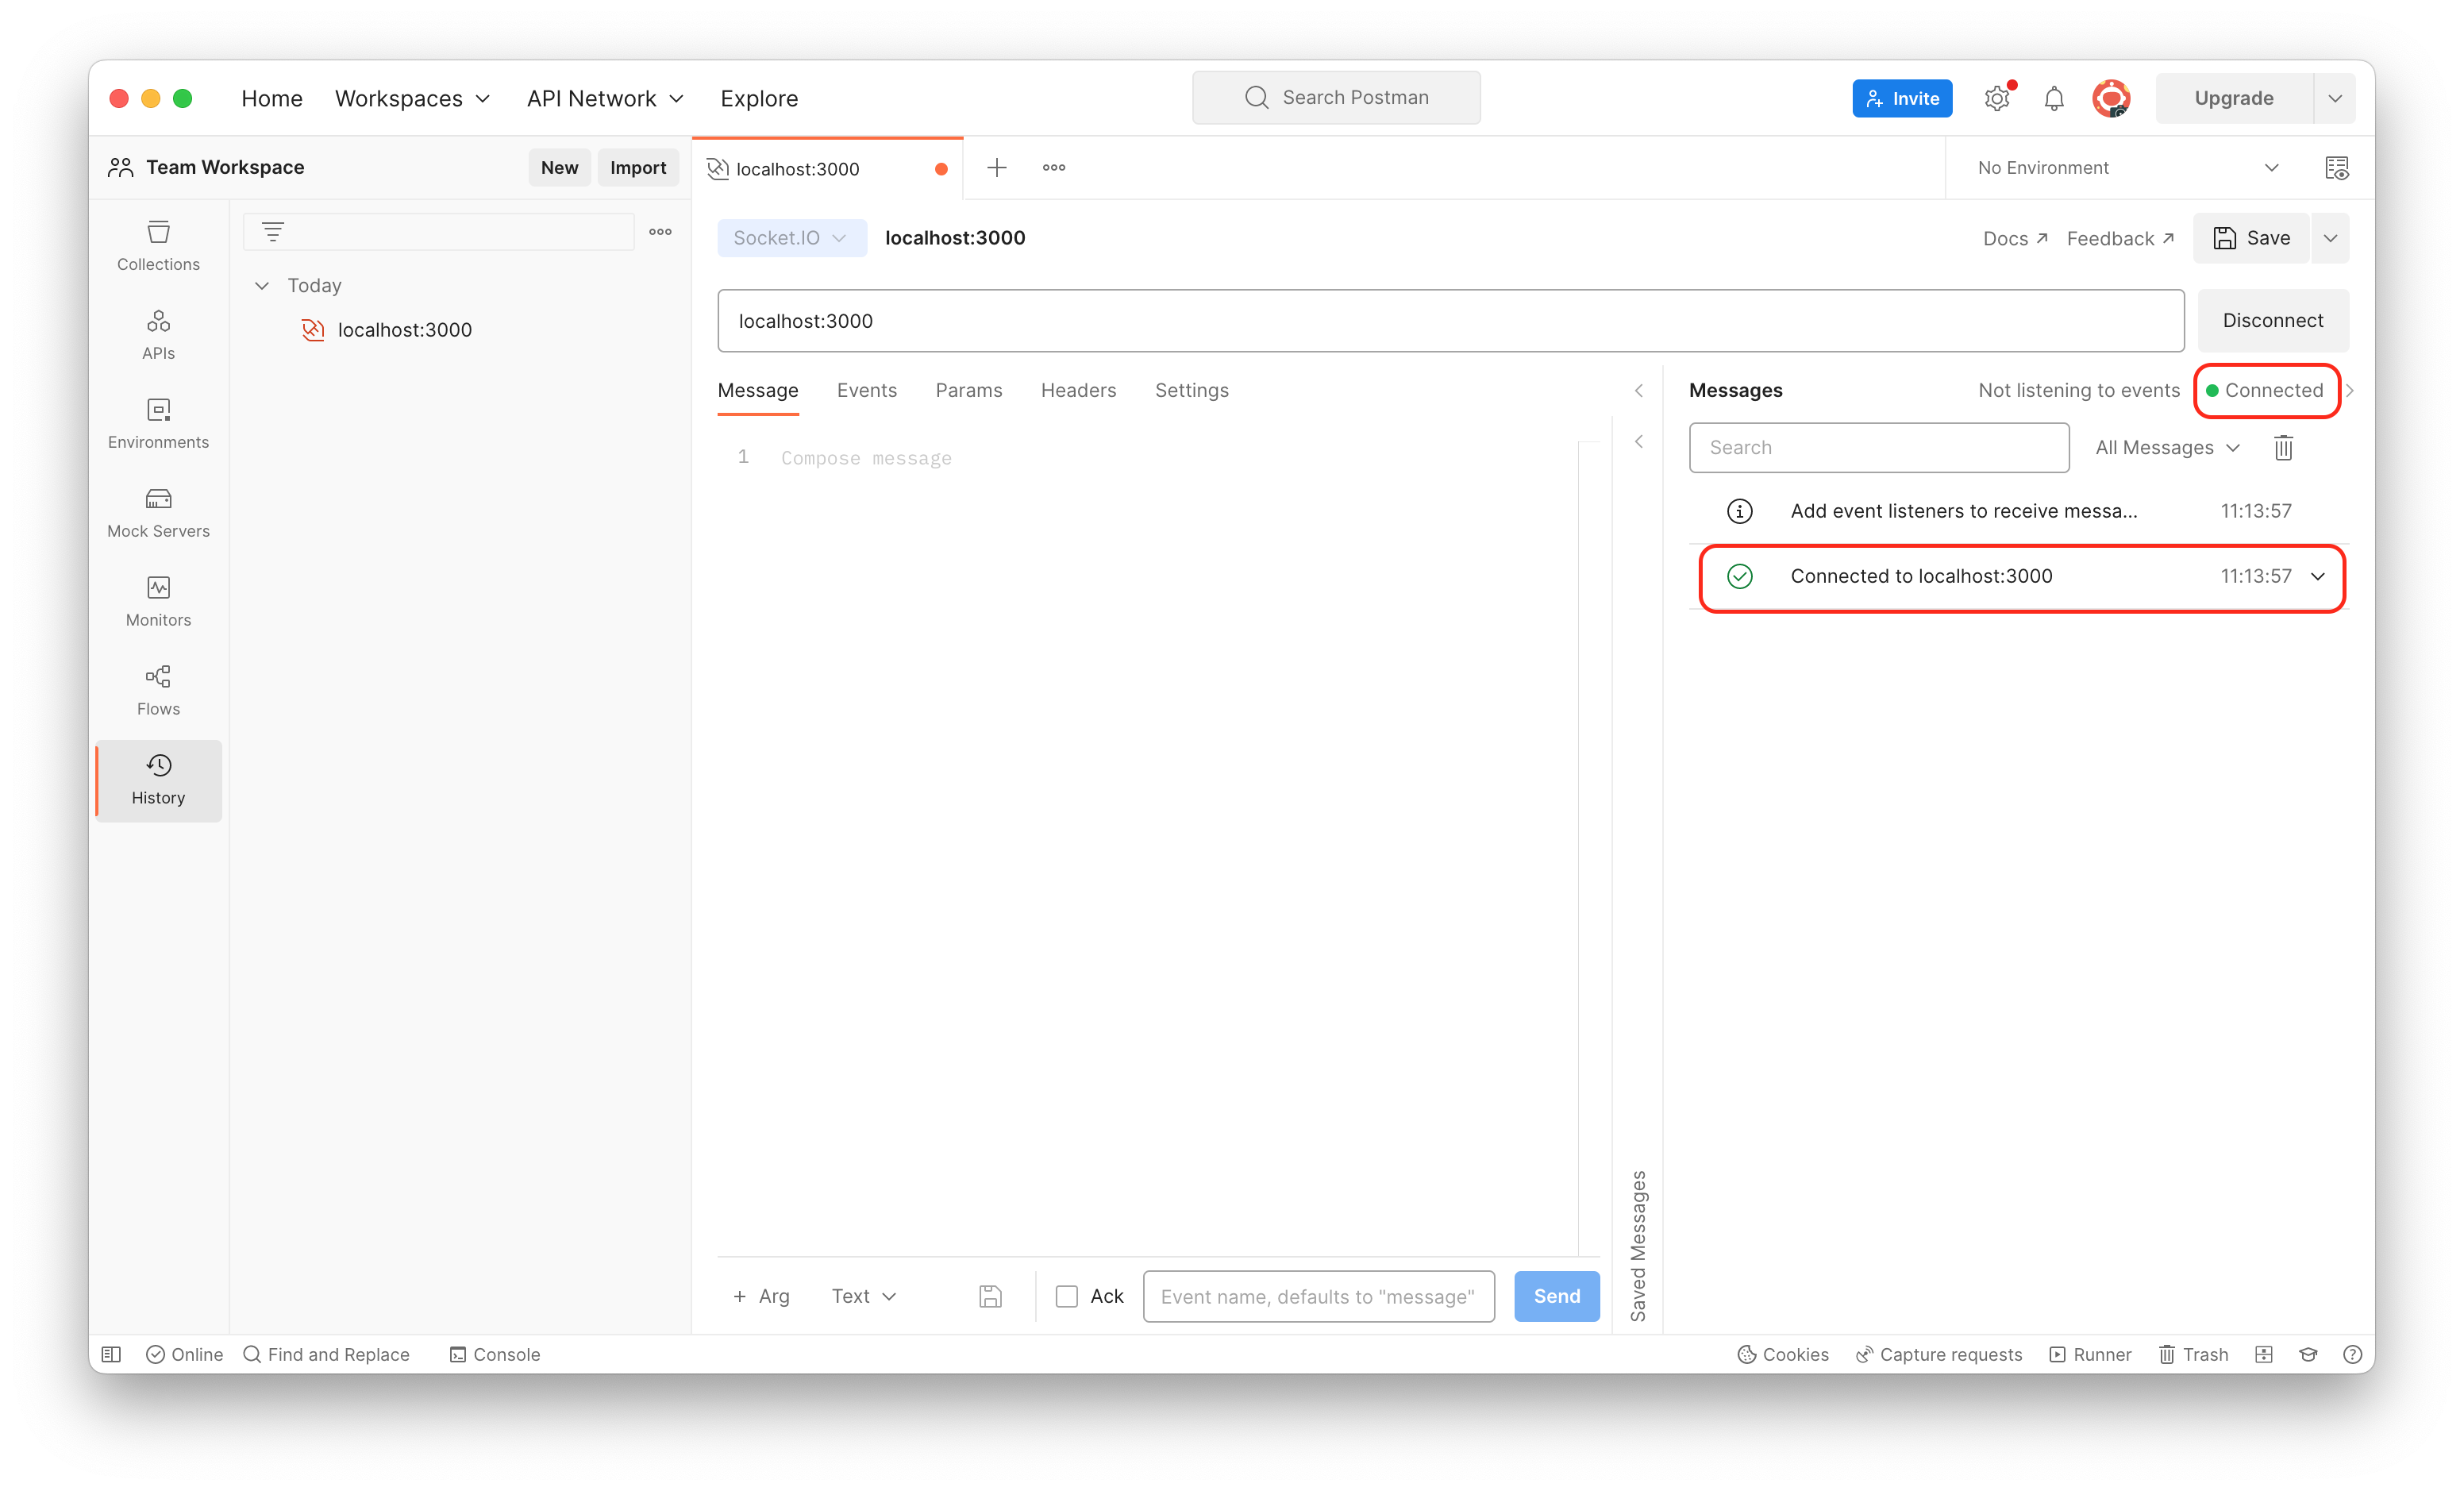Switch to the Headers tab

pos(1078,391)
